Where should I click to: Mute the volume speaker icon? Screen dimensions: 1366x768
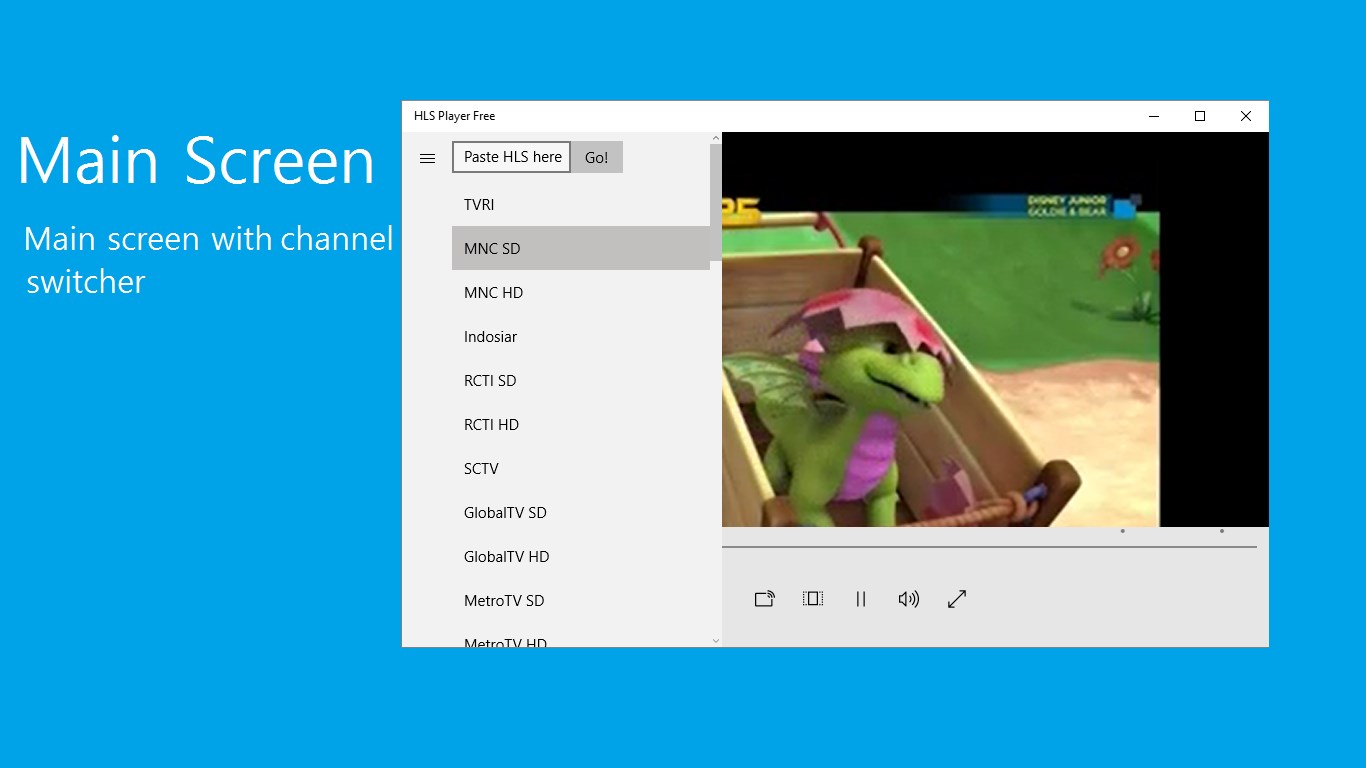pos(908,599)
